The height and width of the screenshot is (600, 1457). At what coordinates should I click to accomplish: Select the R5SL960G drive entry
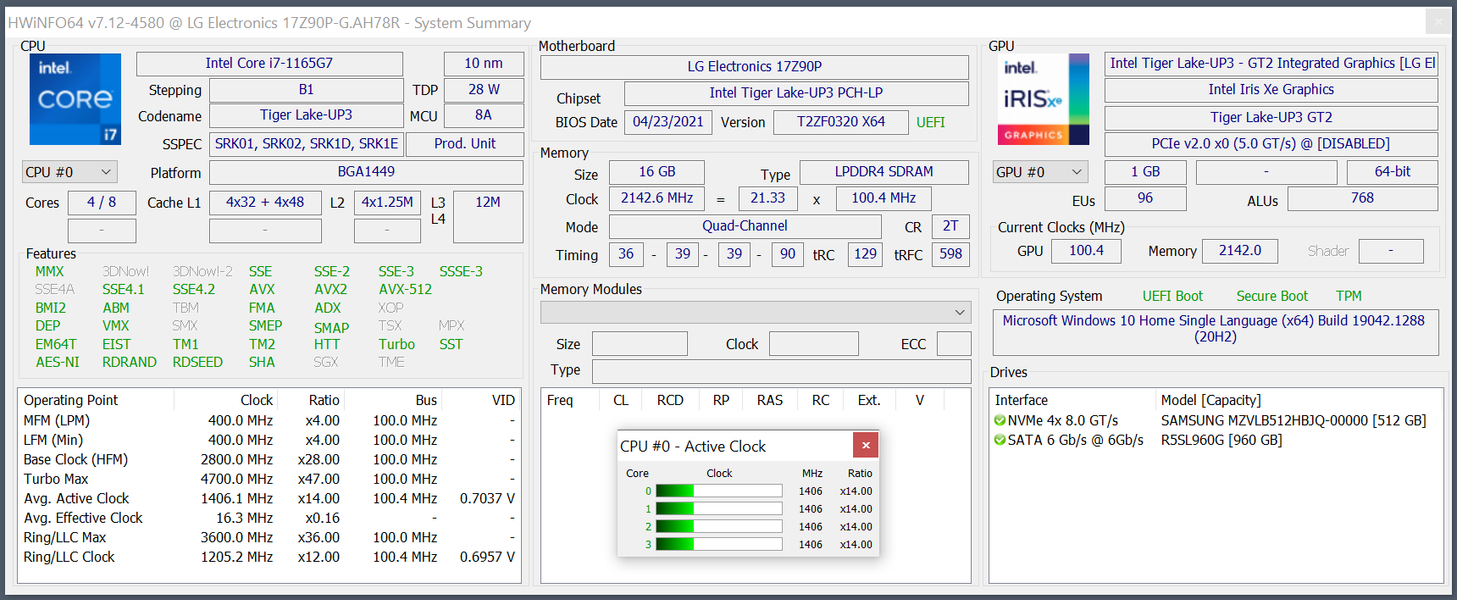click(x=1221, y=440)
